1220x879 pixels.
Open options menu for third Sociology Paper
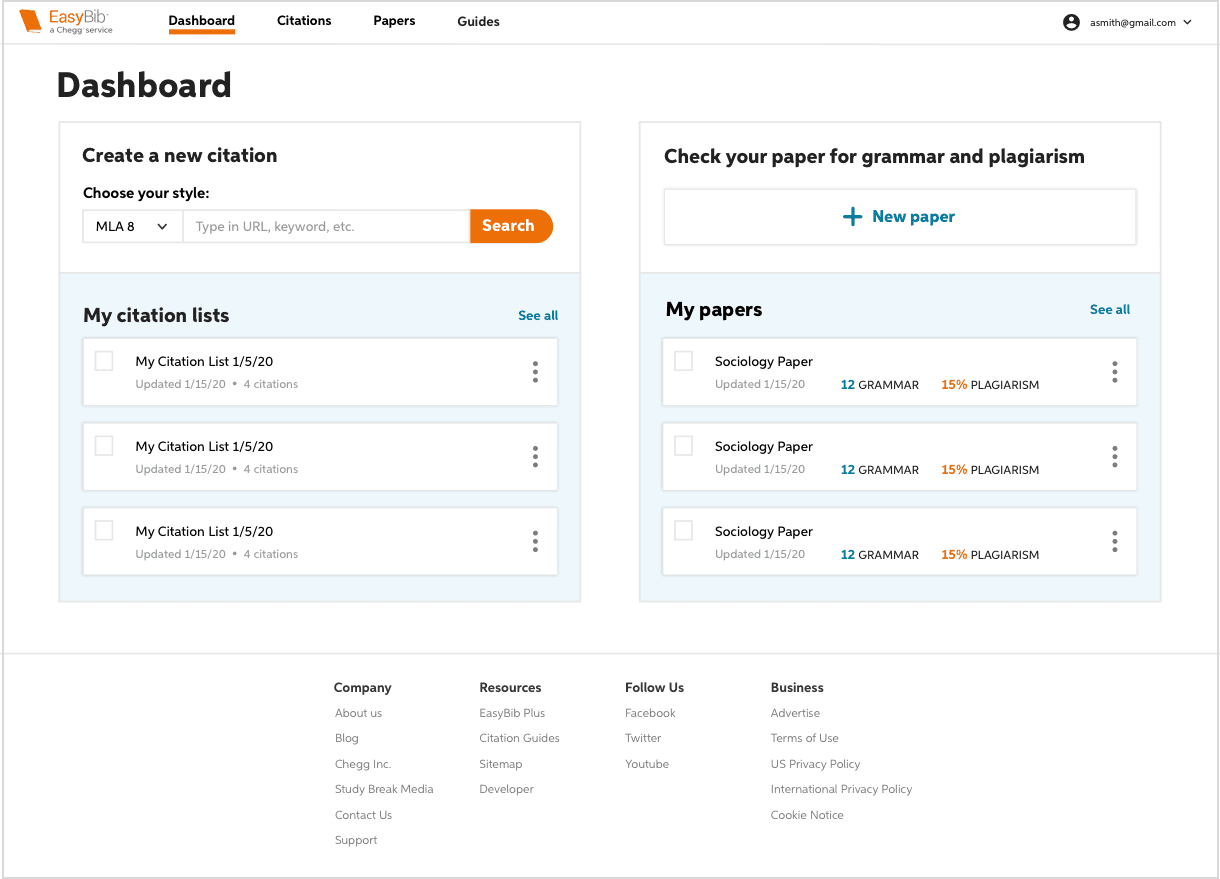tap(1115, 542)
